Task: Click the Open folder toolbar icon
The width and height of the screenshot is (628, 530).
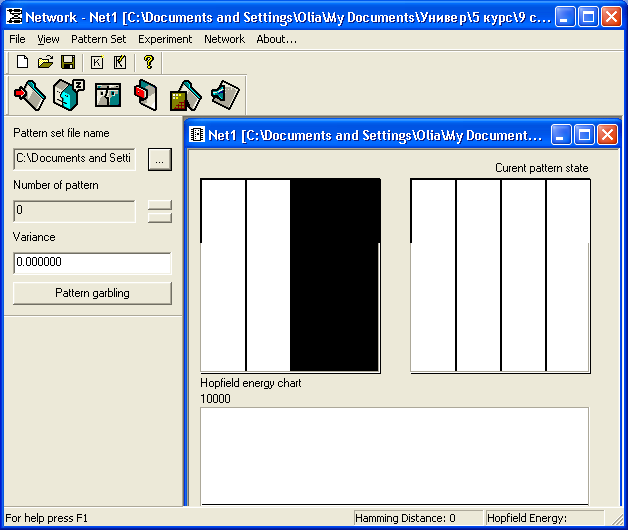Action: point(45,62)
